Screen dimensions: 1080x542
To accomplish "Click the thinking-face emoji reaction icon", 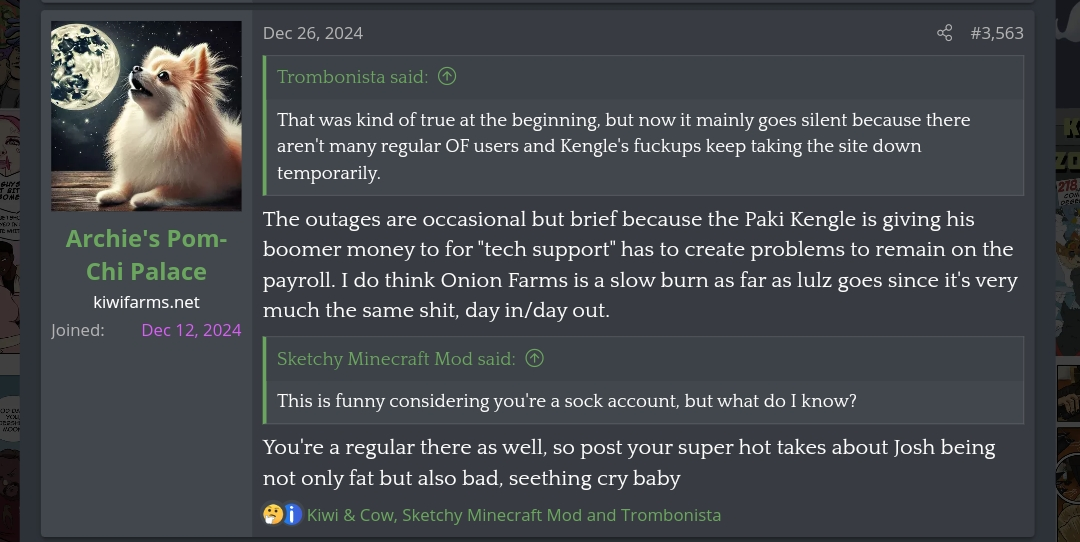I will (273, 515).
